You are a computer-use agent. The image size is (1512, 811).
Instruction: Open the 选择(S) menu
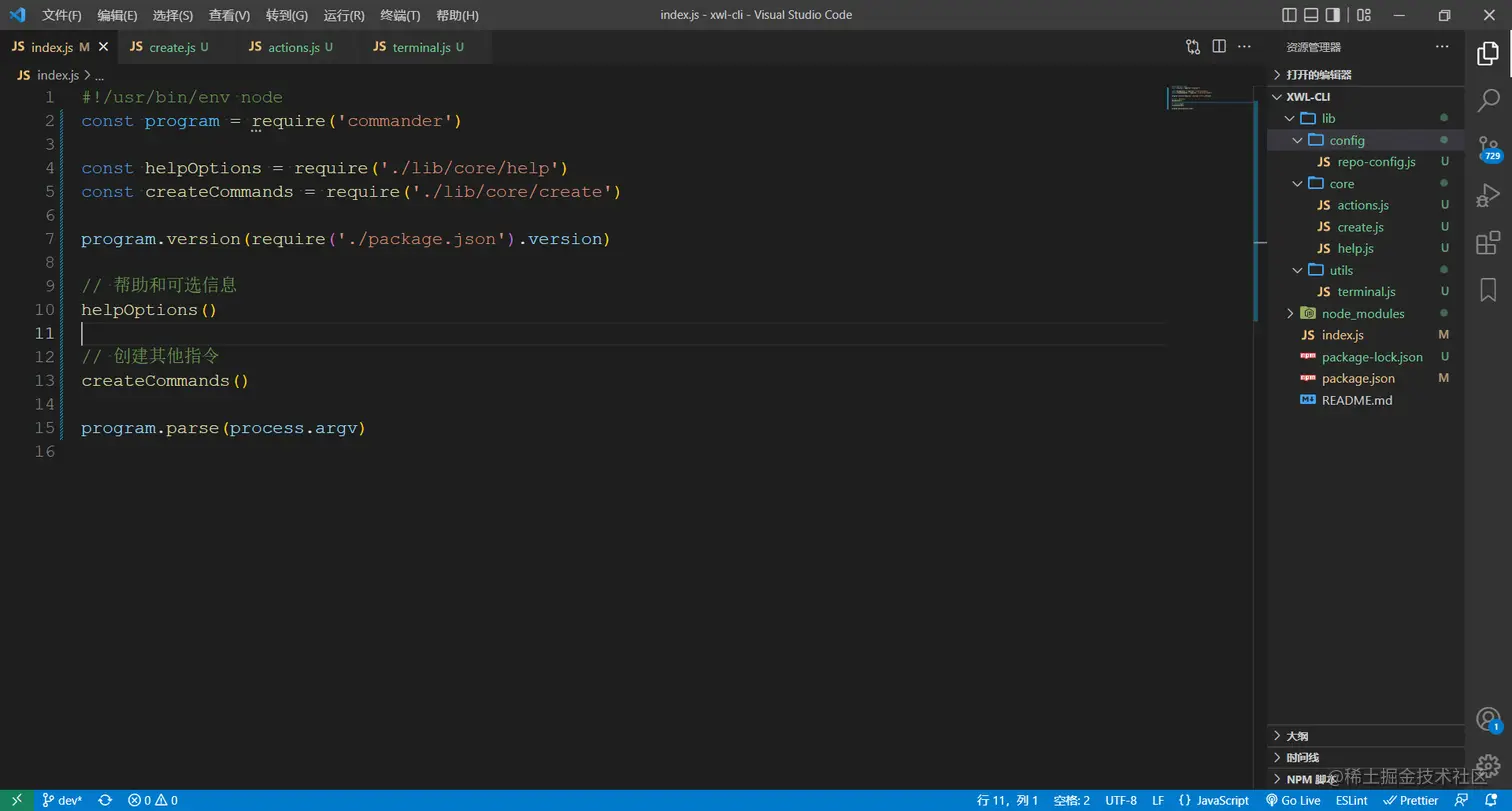tap(173, 15)
